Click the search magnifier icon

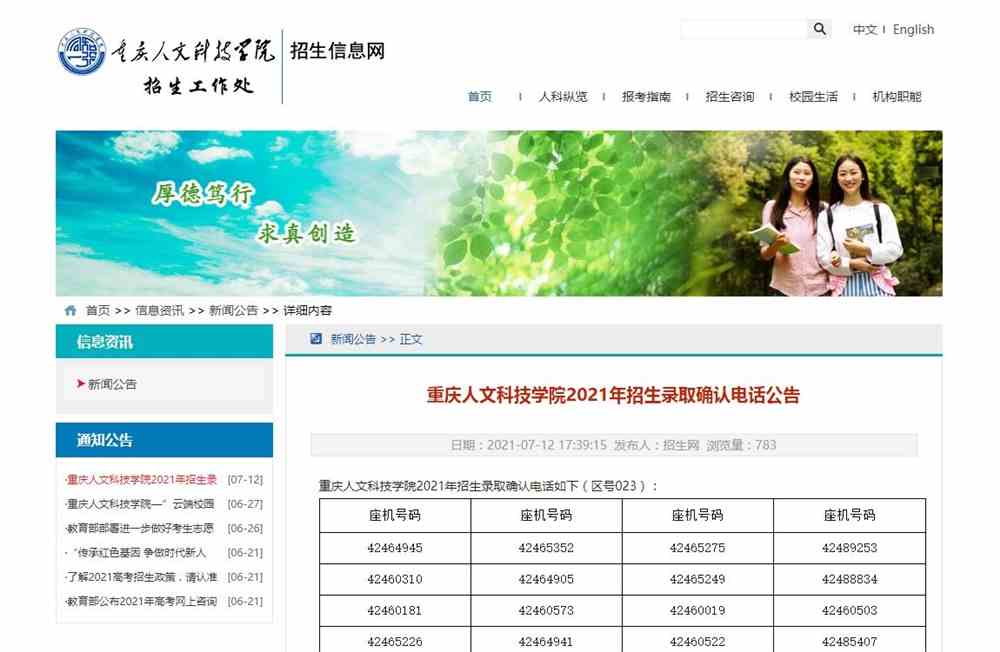820,29
